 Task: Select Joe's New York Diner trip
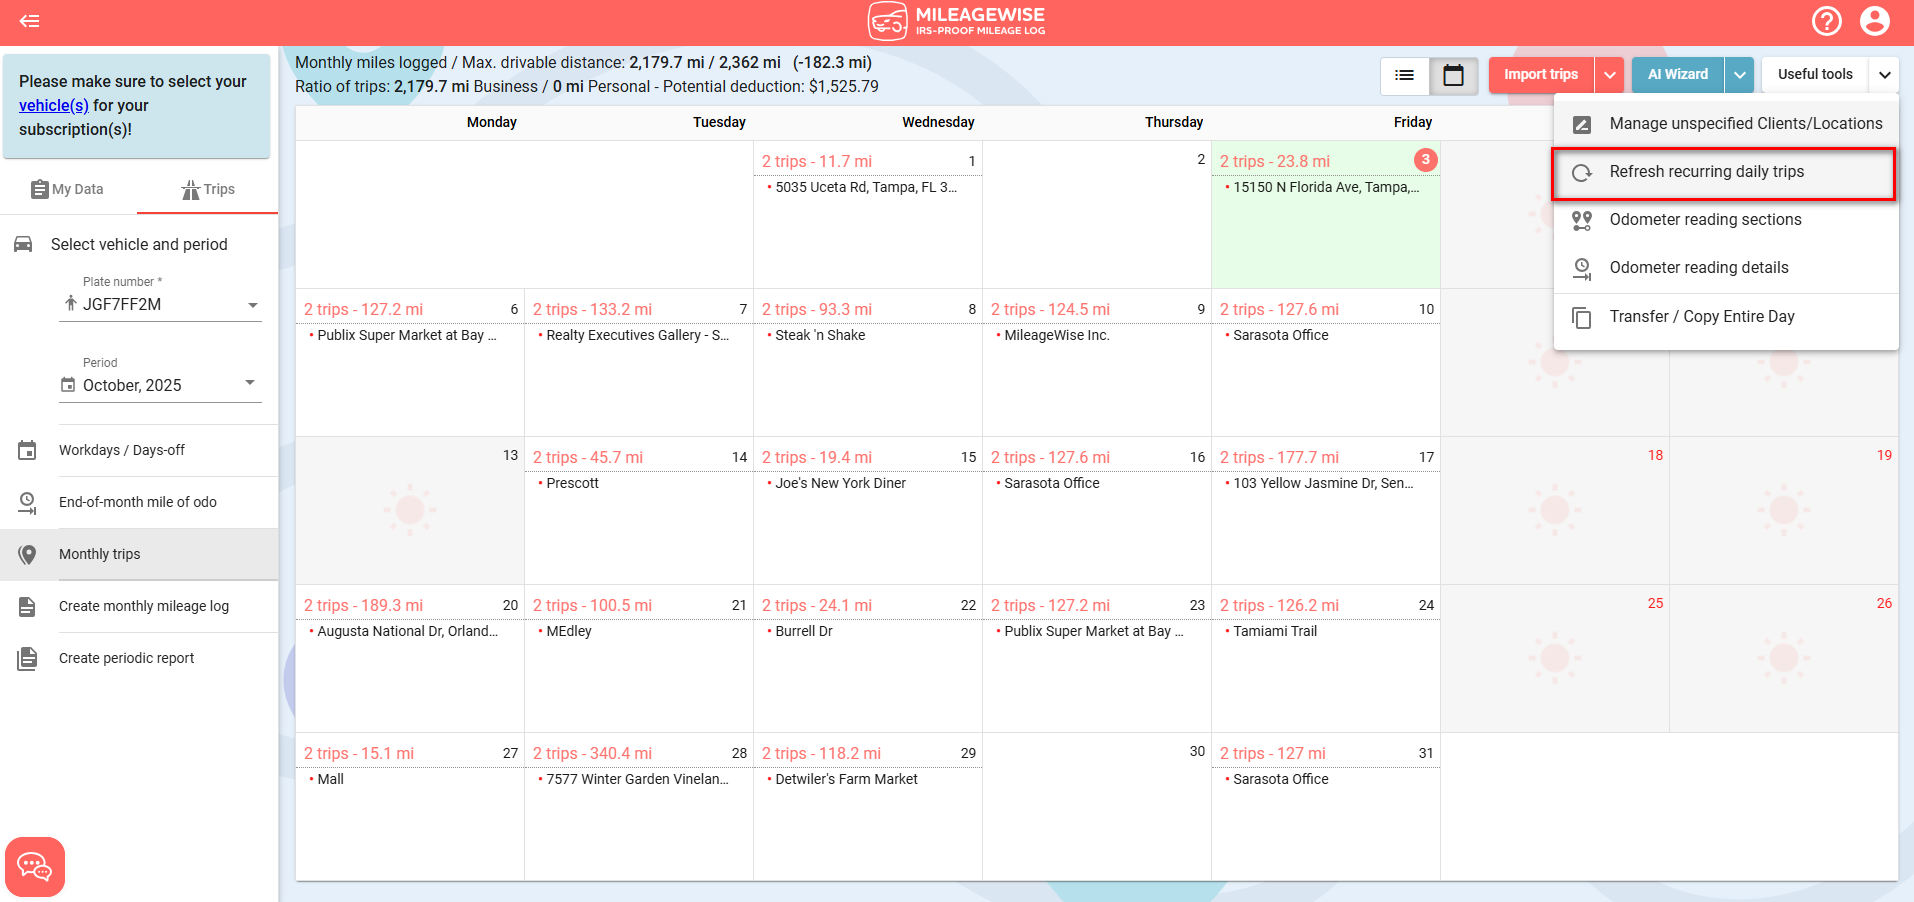coord(840,483)
